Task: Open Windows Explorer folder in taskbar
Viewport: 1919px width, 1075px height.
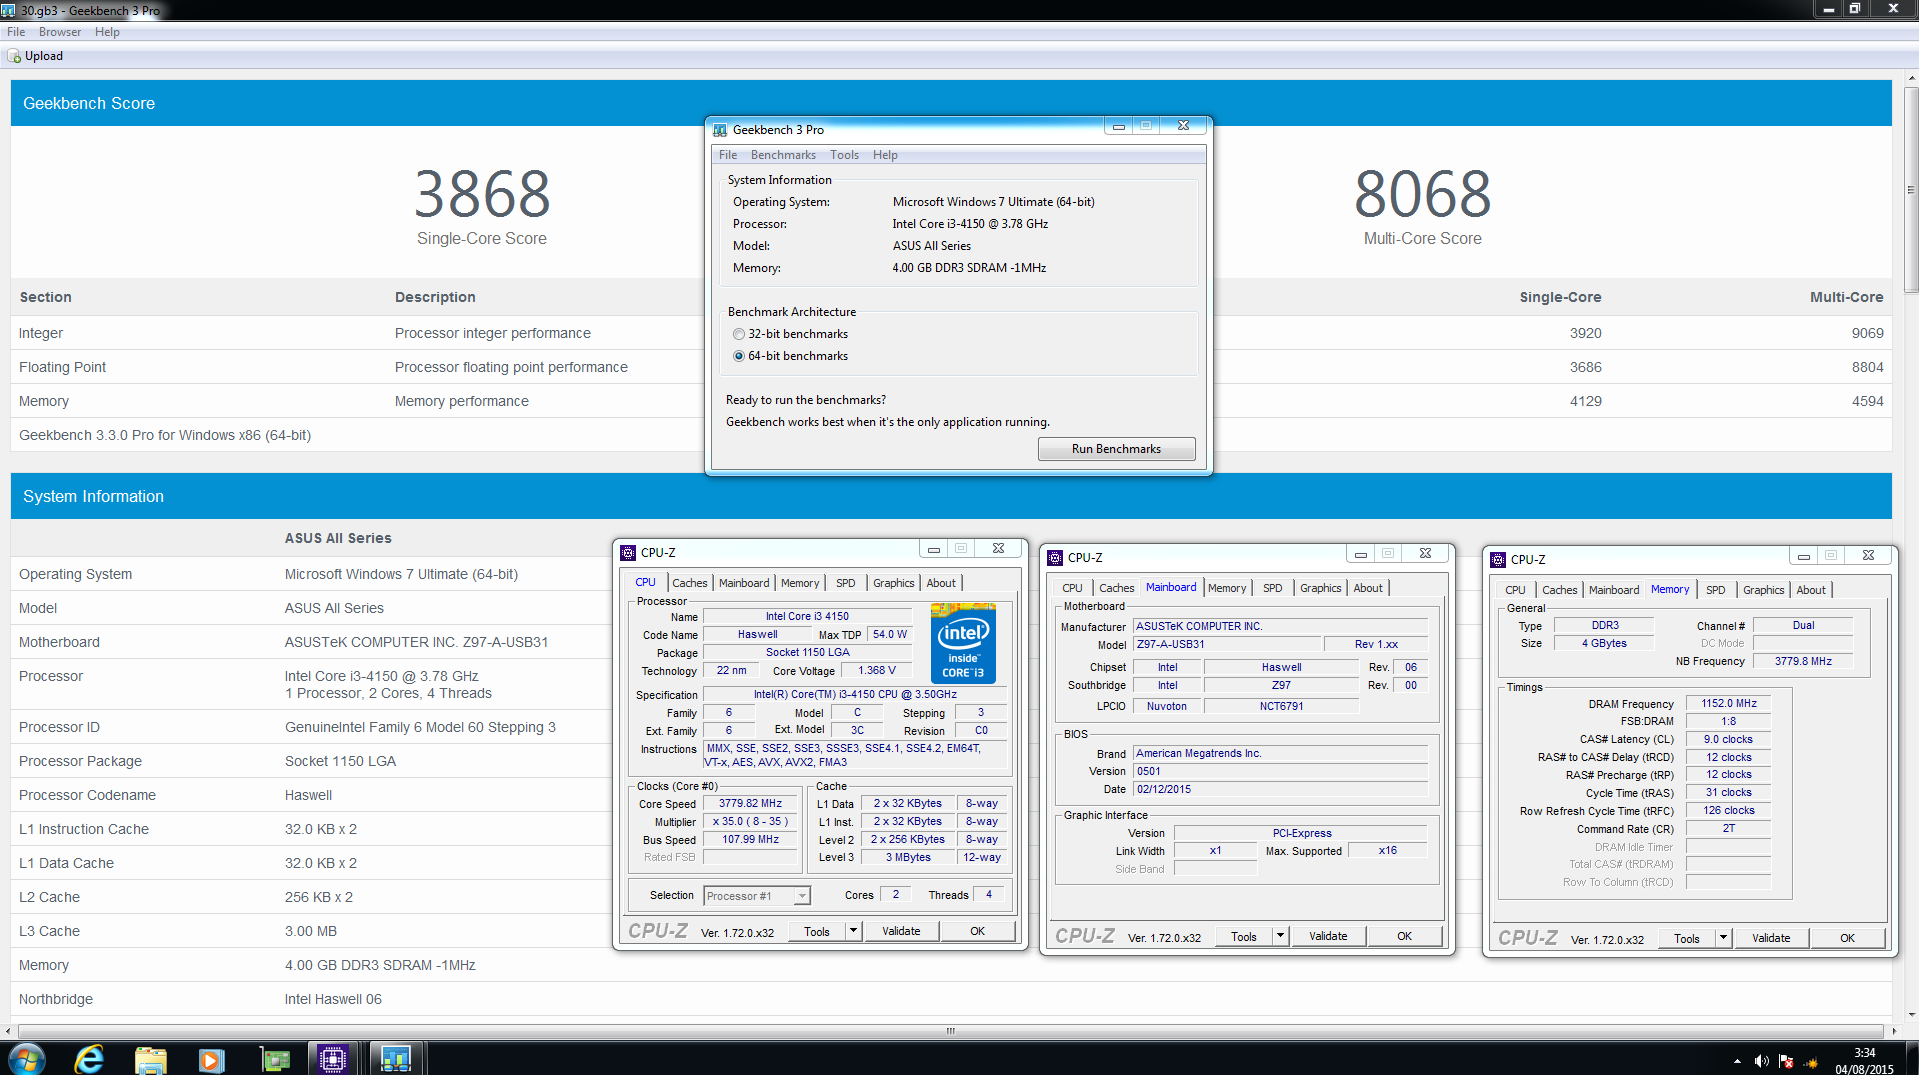Action: (151, 1058)
